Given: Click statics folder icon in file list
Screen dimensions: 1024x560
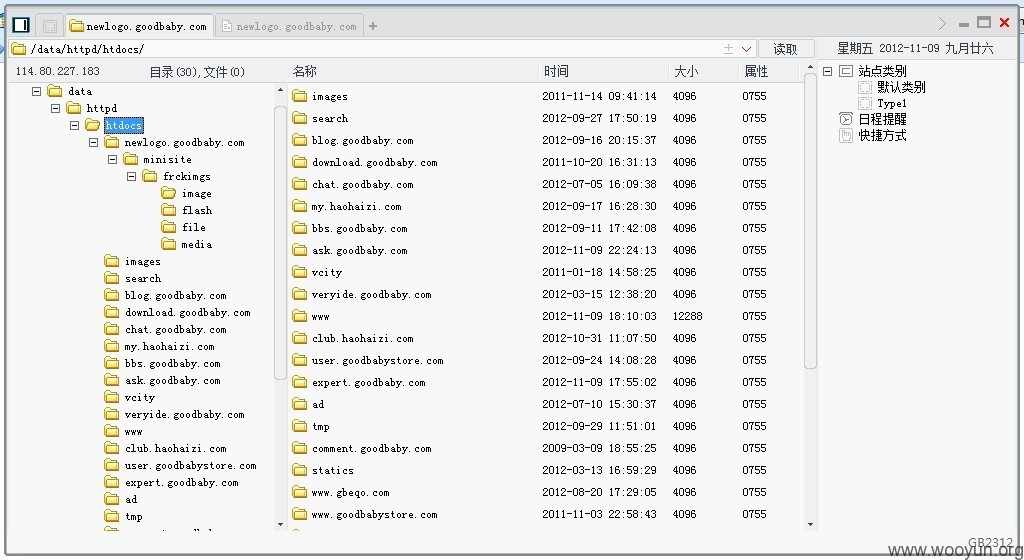Looking at the screenshot, I should pyautogui.click(x=300, y=471).
